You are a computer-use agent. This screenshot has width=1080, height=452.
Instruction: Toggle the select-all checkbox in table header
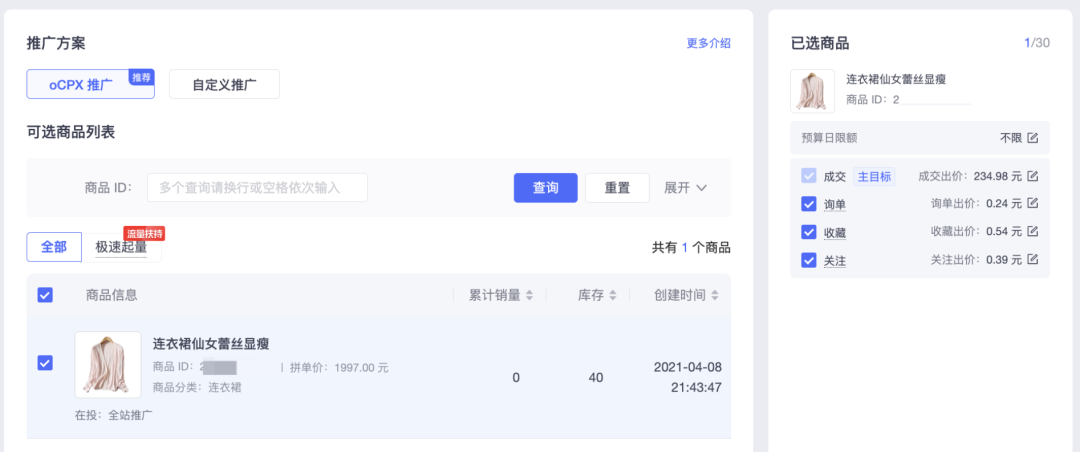coord(45,295)
